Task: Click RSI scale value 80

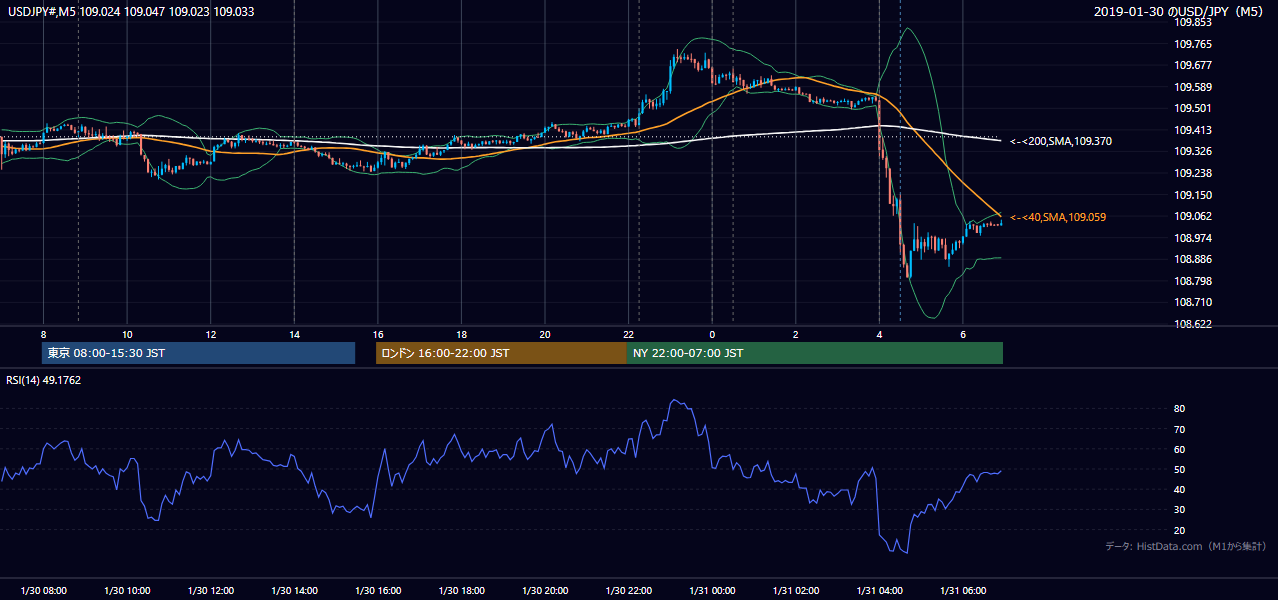Action: tap(1179, 409)
